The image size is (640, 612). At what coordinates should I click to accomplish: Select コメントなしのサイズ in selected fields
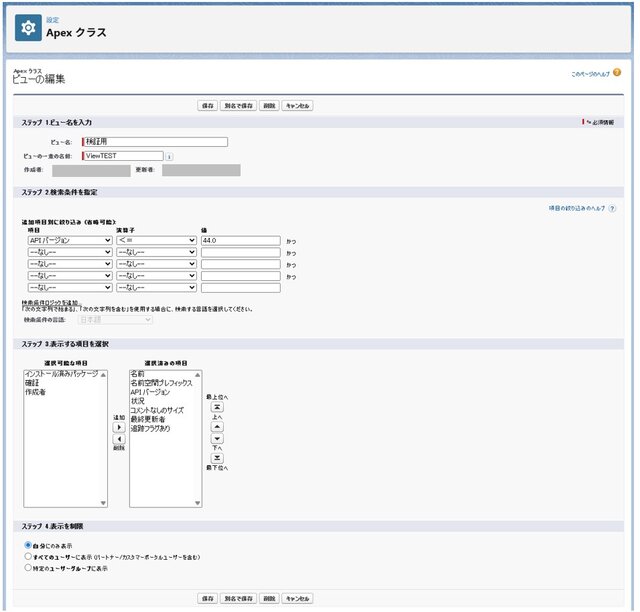157,410
